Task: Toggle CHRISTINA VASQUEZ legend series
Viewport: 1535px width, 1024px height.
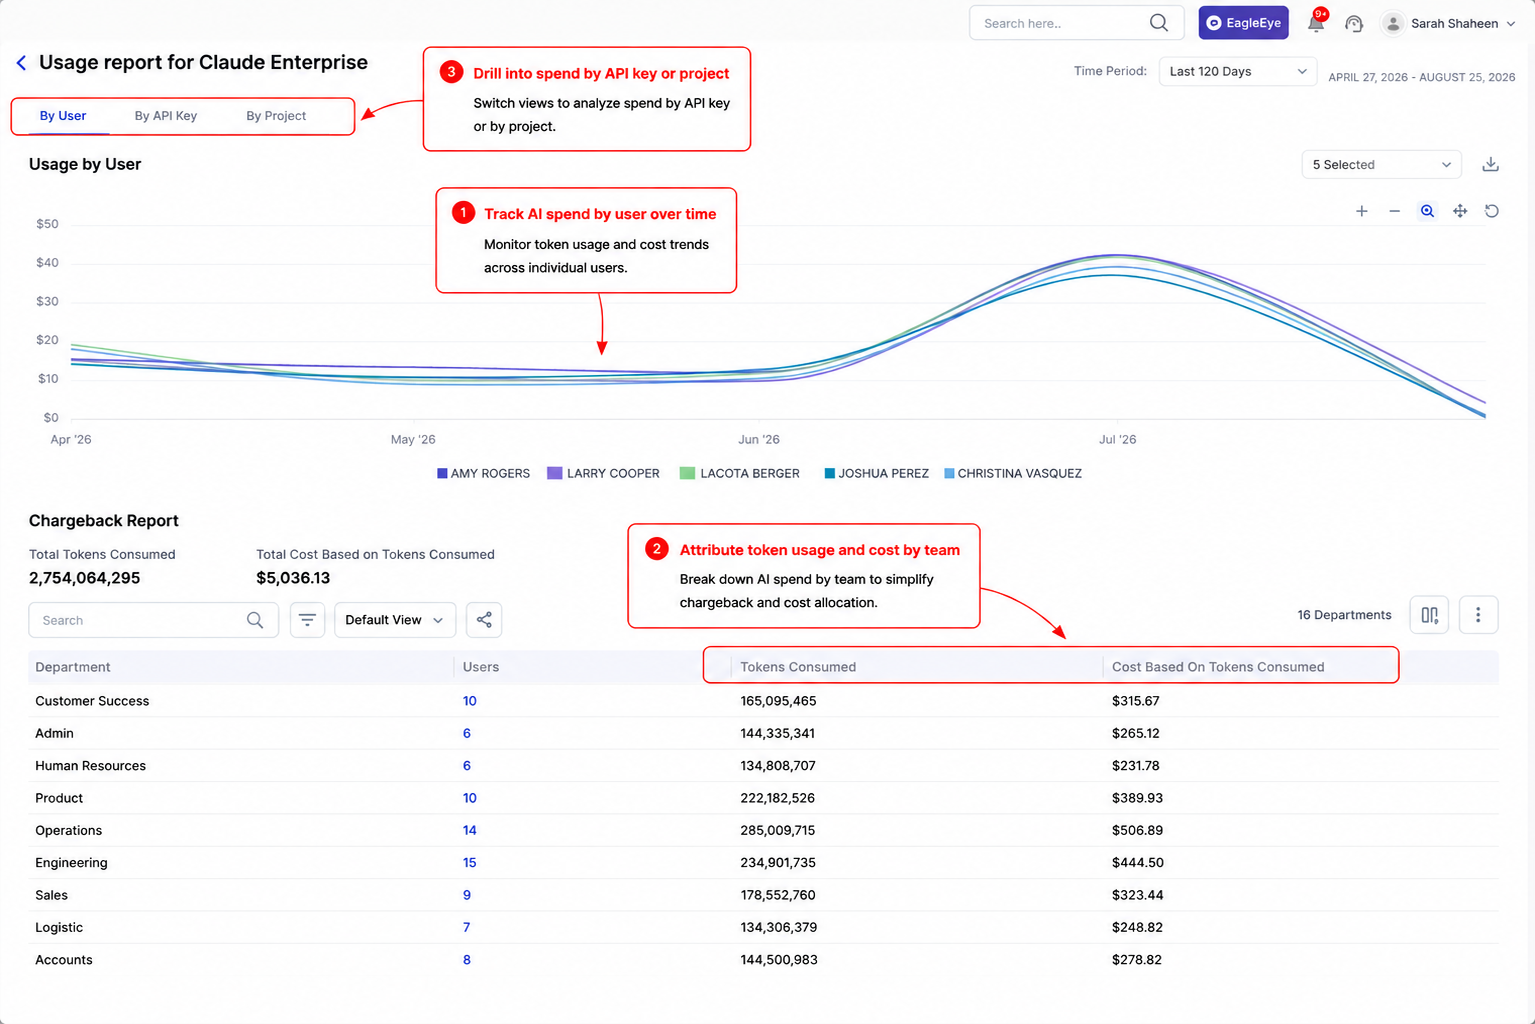Action: pyautogui.click(x=1013, y=474)
